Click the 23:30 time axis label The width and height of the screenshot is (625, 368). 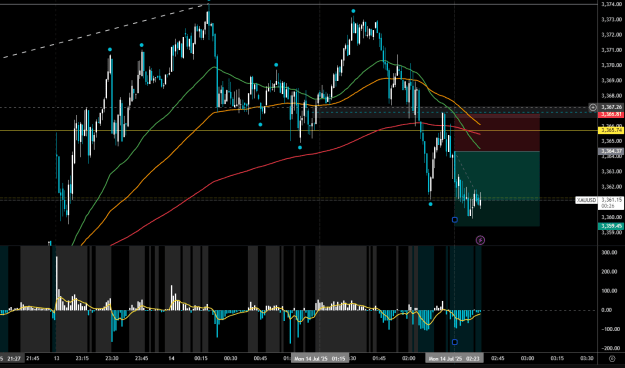point(112,358)
